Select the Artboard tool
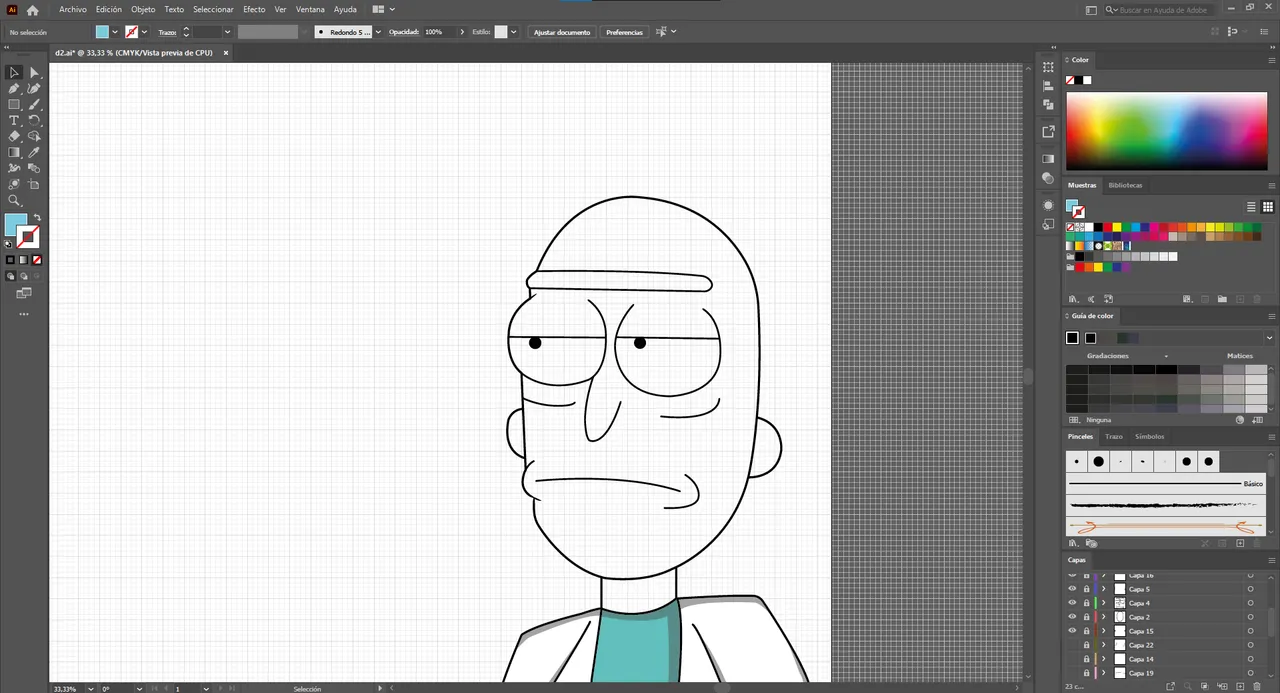 coord(34,184)
